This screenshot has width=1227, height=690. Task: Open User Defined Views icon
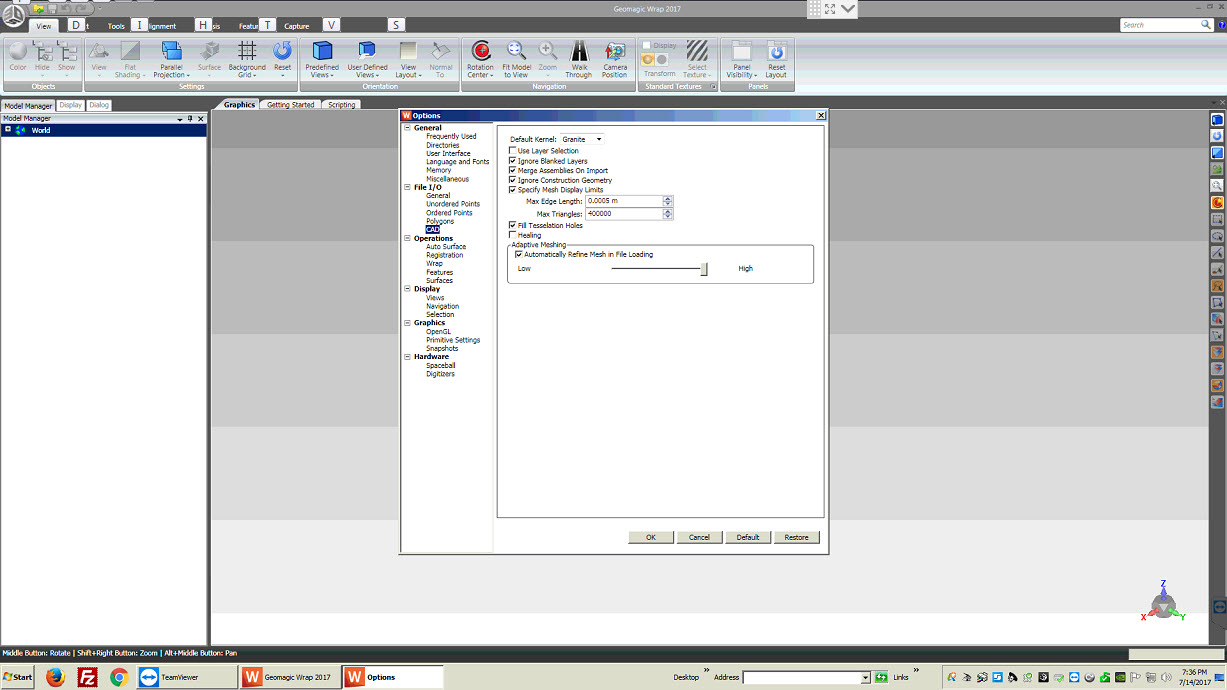[x=367, y=51]
